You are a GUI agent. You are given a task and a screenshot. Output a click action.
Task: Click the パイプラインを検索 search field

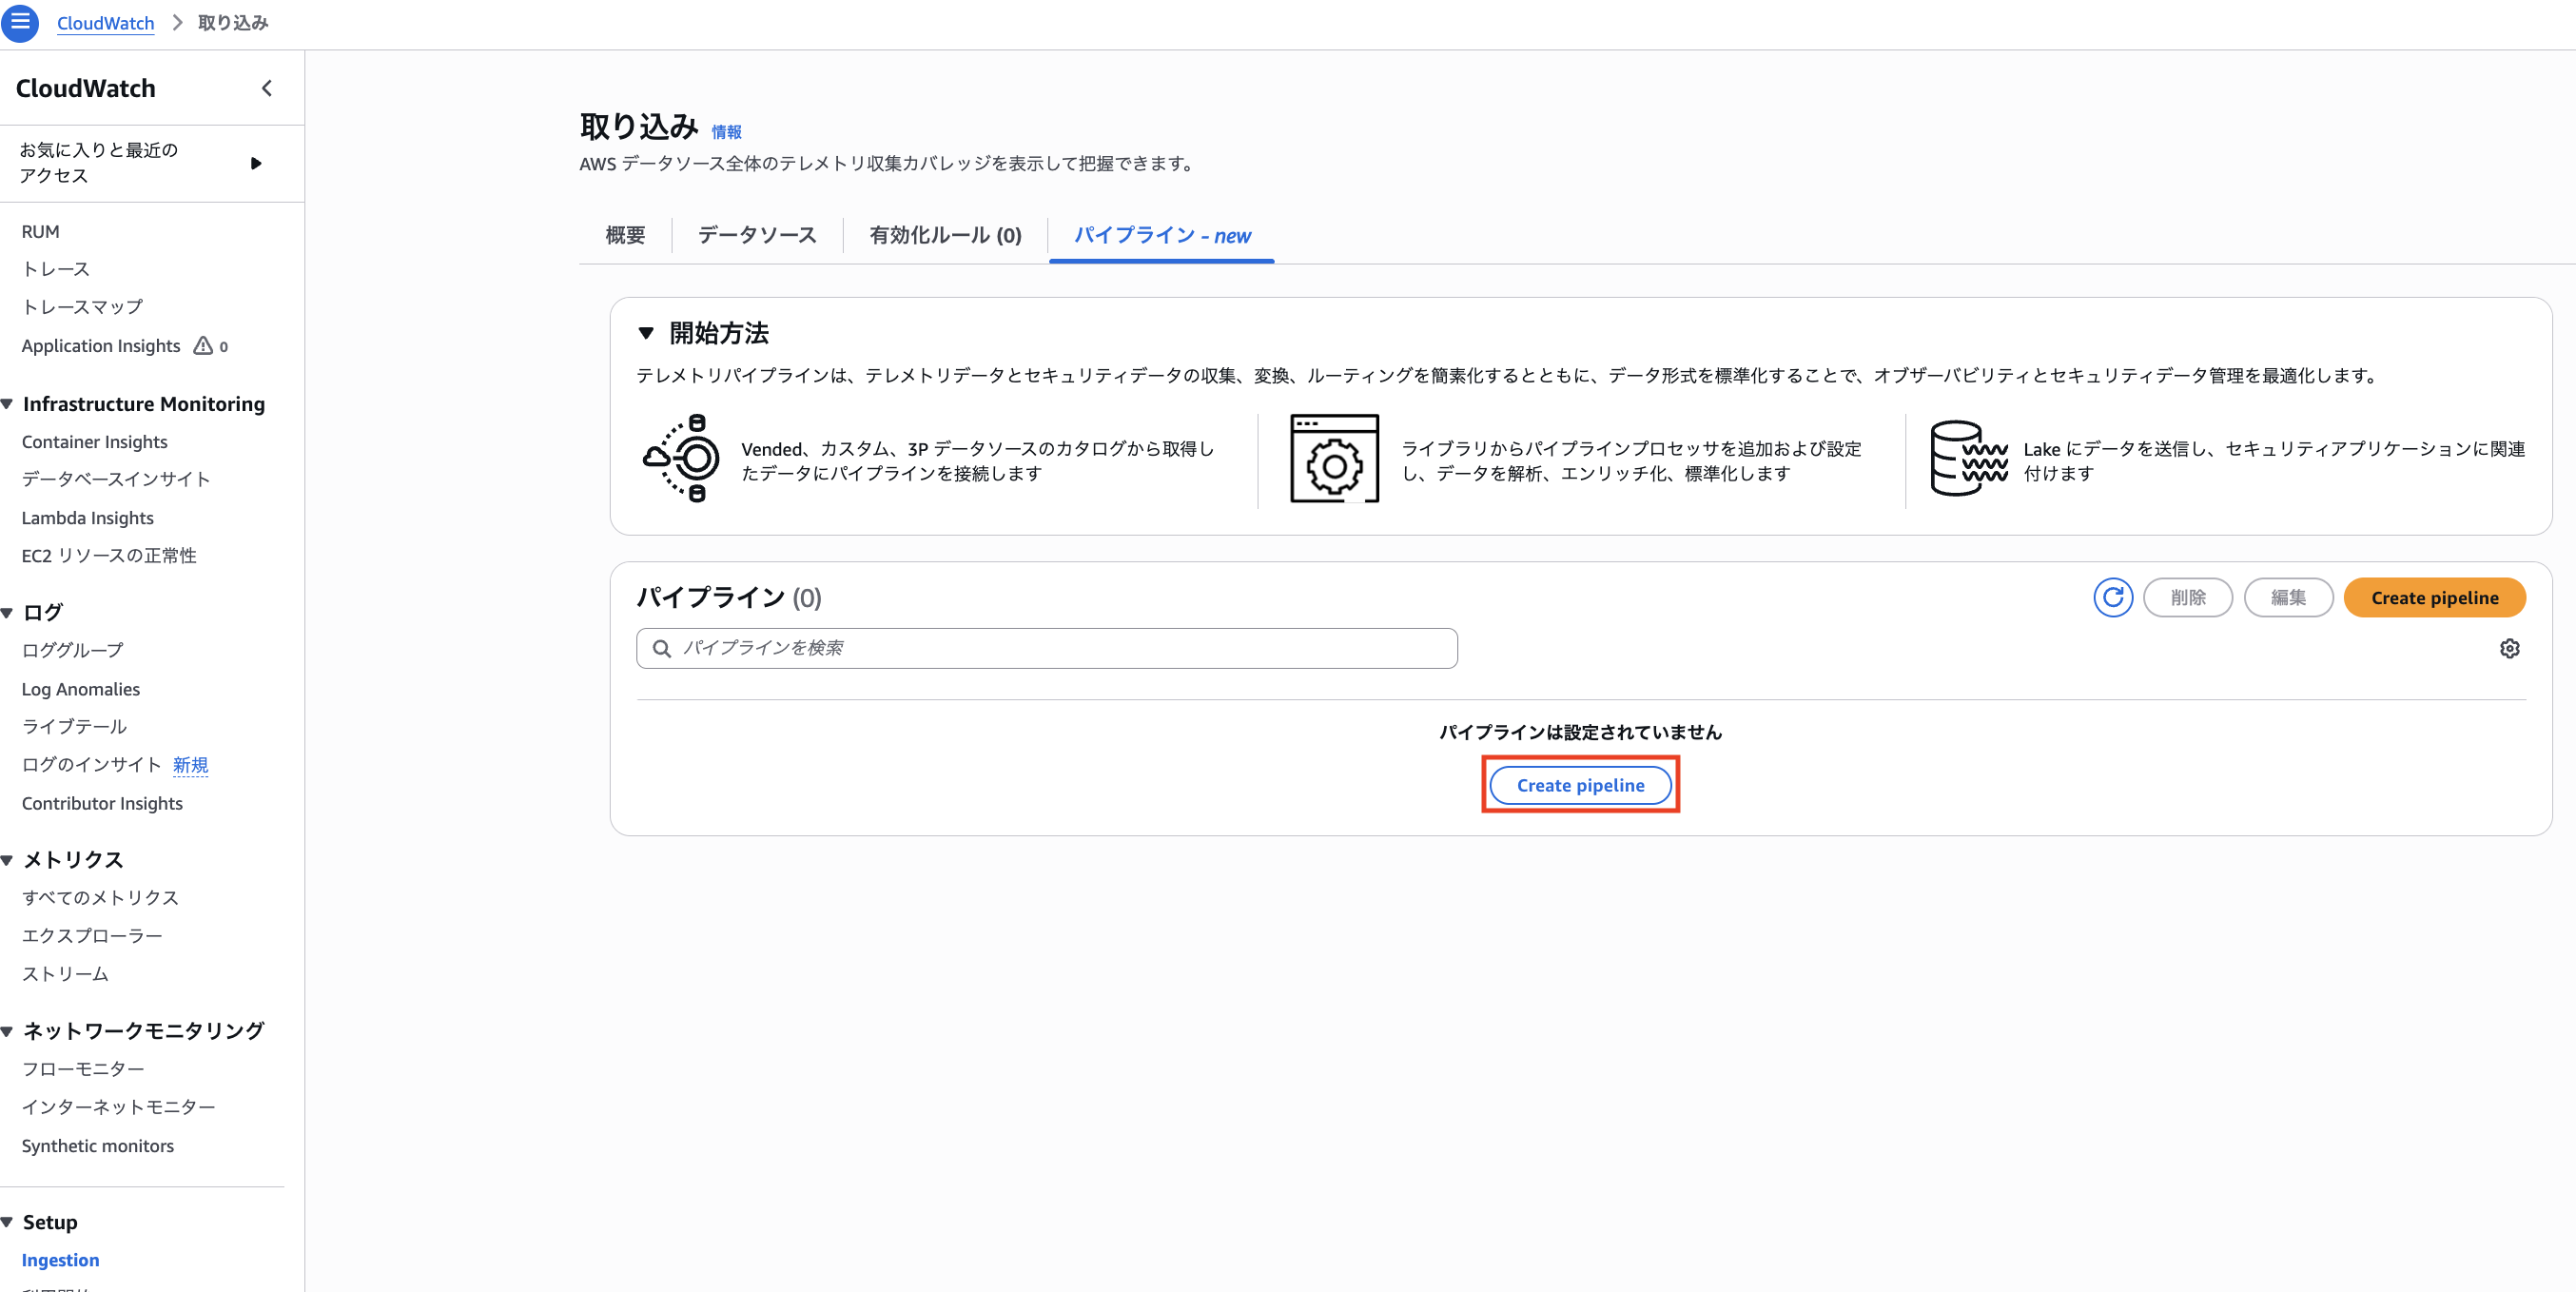point(1046,647)
